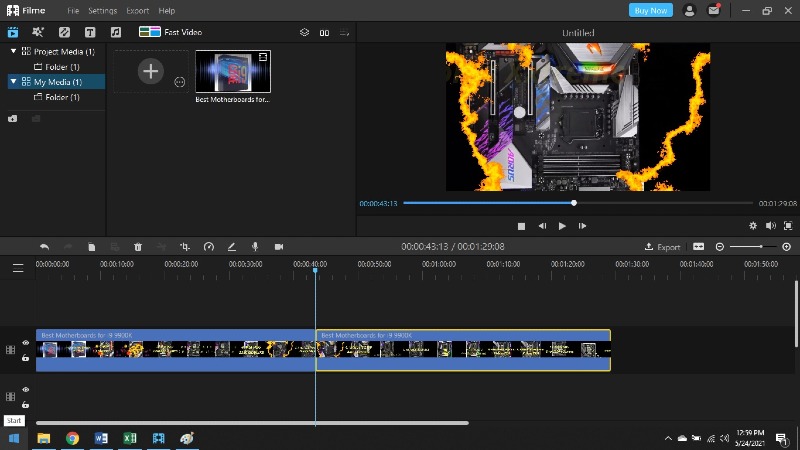Viewport: 800px width, 450px height.
Task: Open preview quality settings gear
Action: coord(753,226)
